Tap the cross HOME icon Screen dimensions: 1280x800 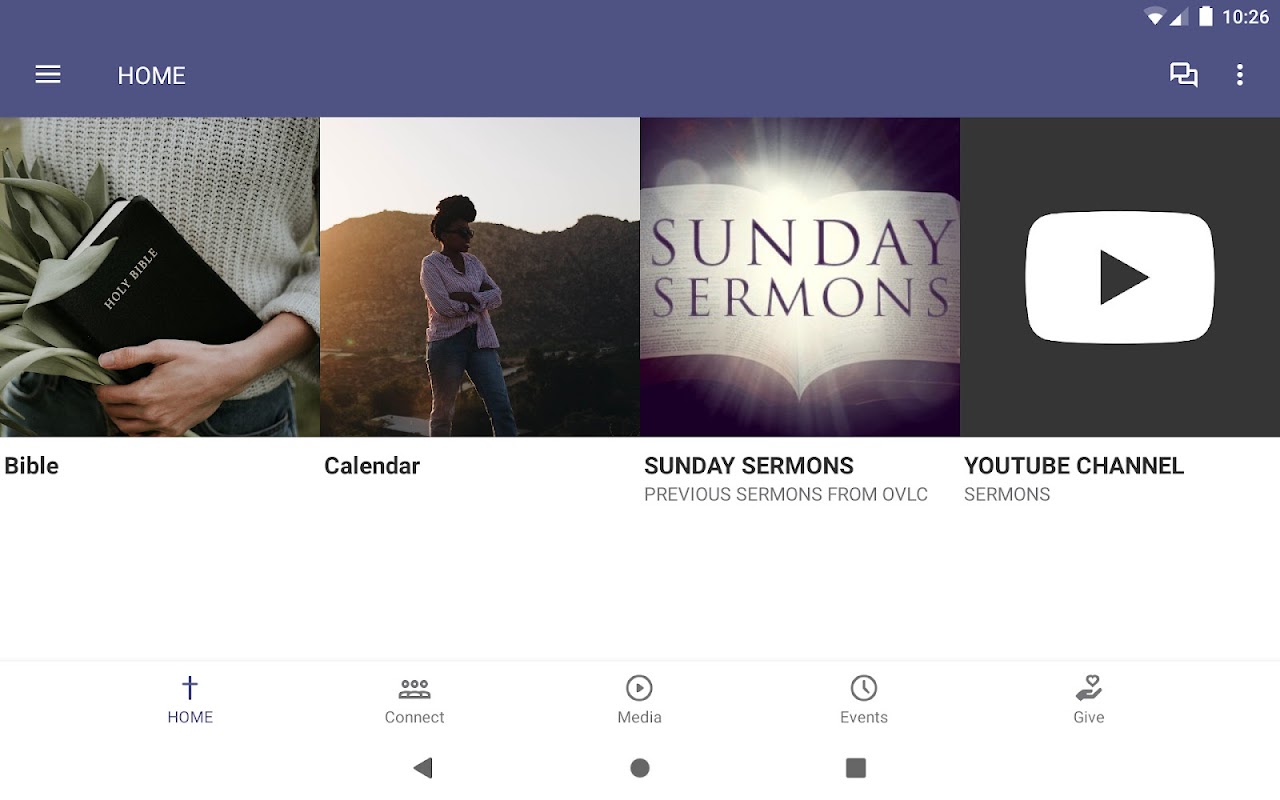click(x=190, y=688)
